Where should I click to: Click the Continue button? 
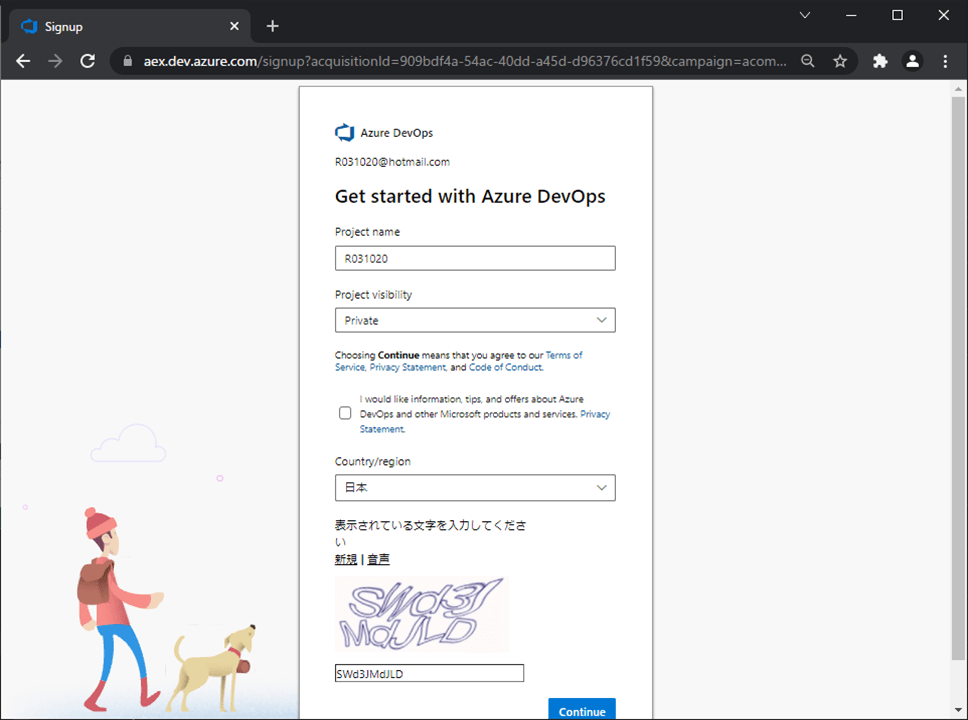(582, 710)
